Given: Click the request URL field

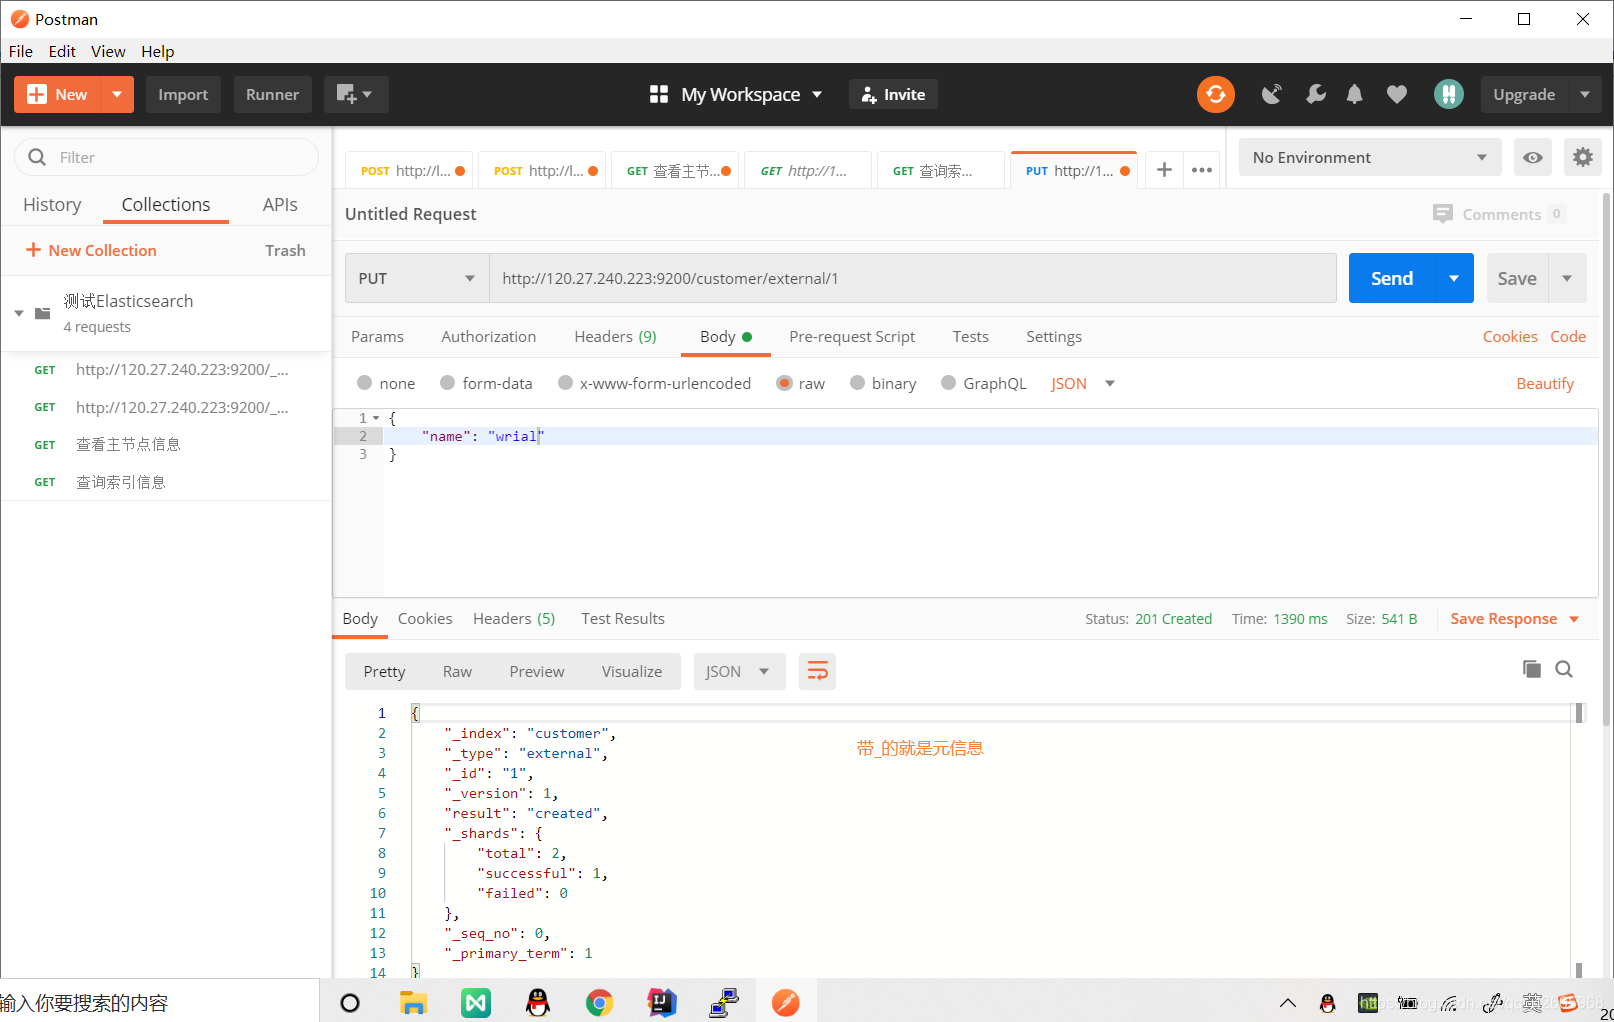Looking at the screenshot, I should click(x=912, y=278).
